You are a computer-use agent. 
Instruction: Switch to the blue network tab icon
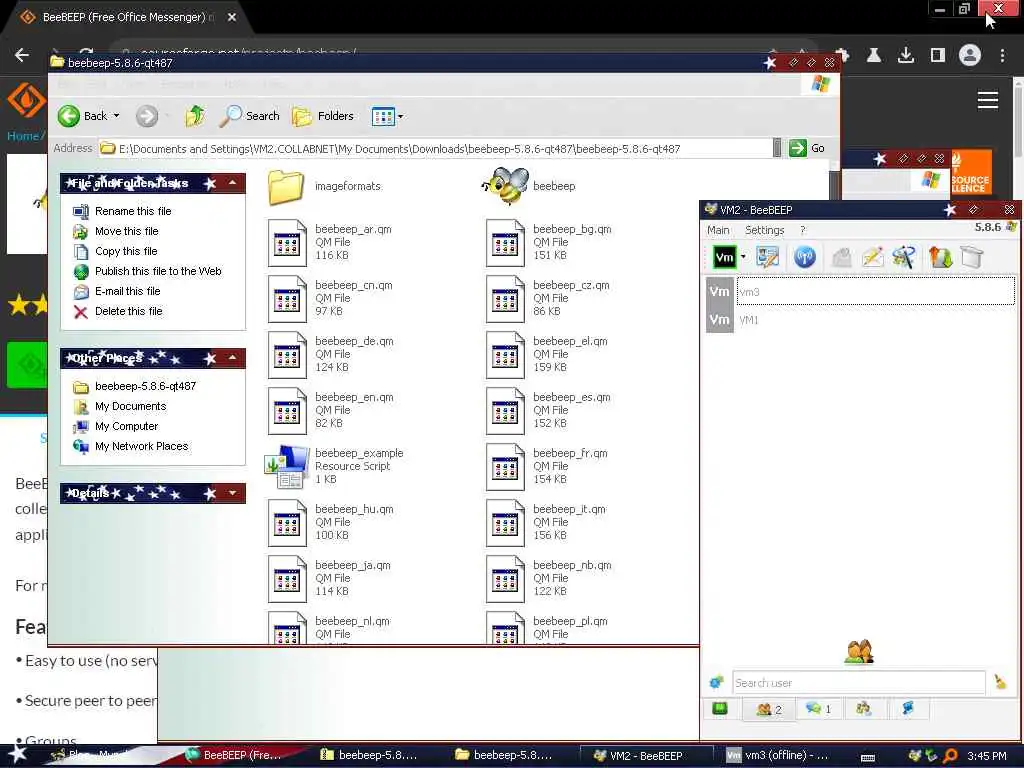908,709
